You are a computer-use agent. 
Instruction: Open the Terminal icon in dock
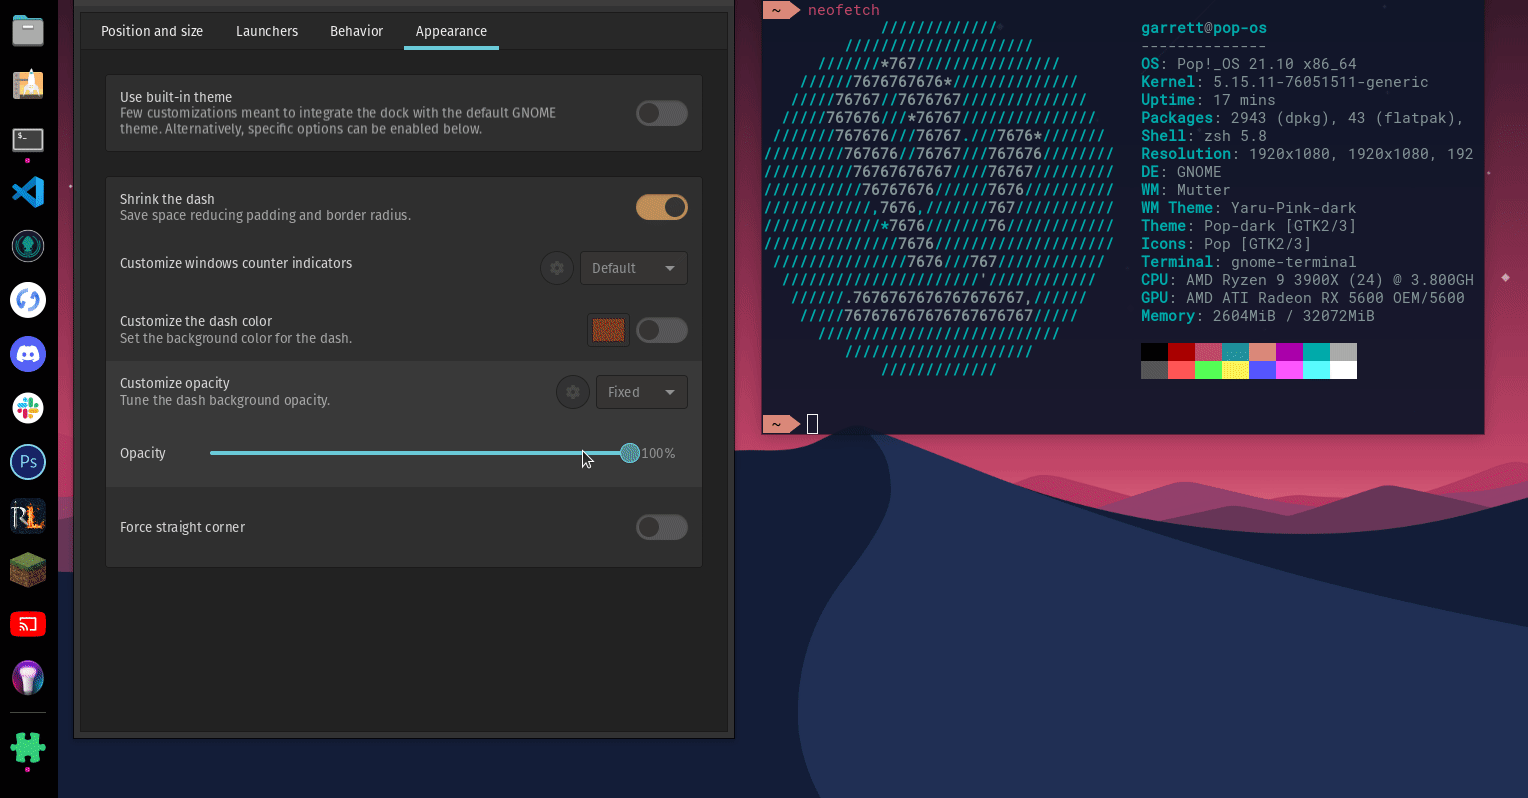28,139
